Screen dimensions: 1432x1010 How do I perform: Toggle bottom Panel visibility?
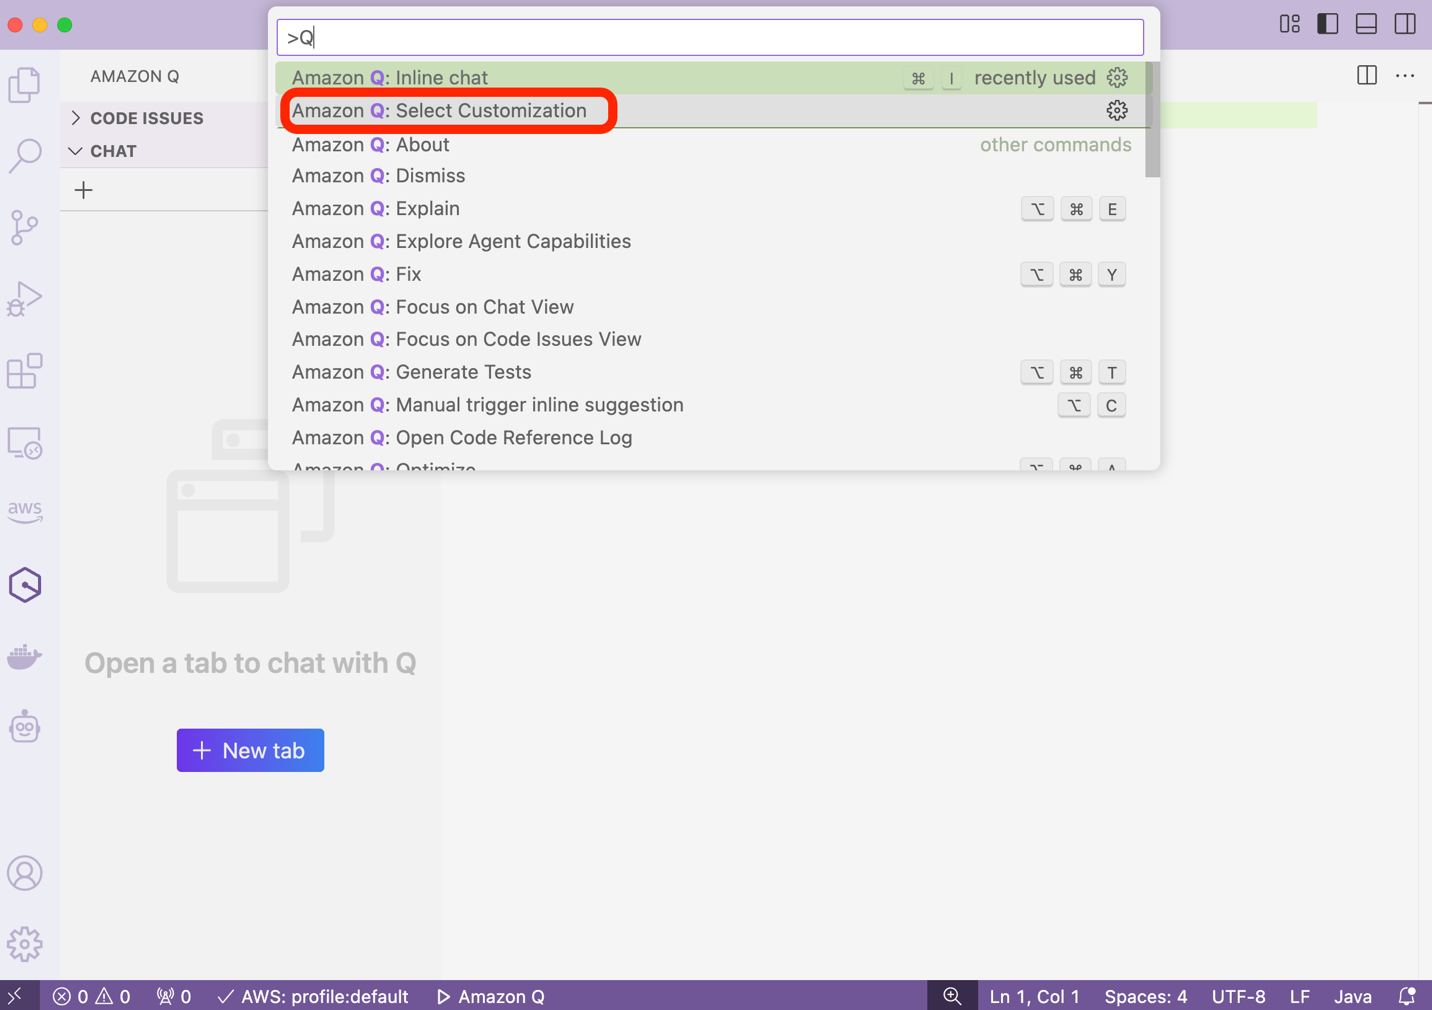pos(1366,24)
